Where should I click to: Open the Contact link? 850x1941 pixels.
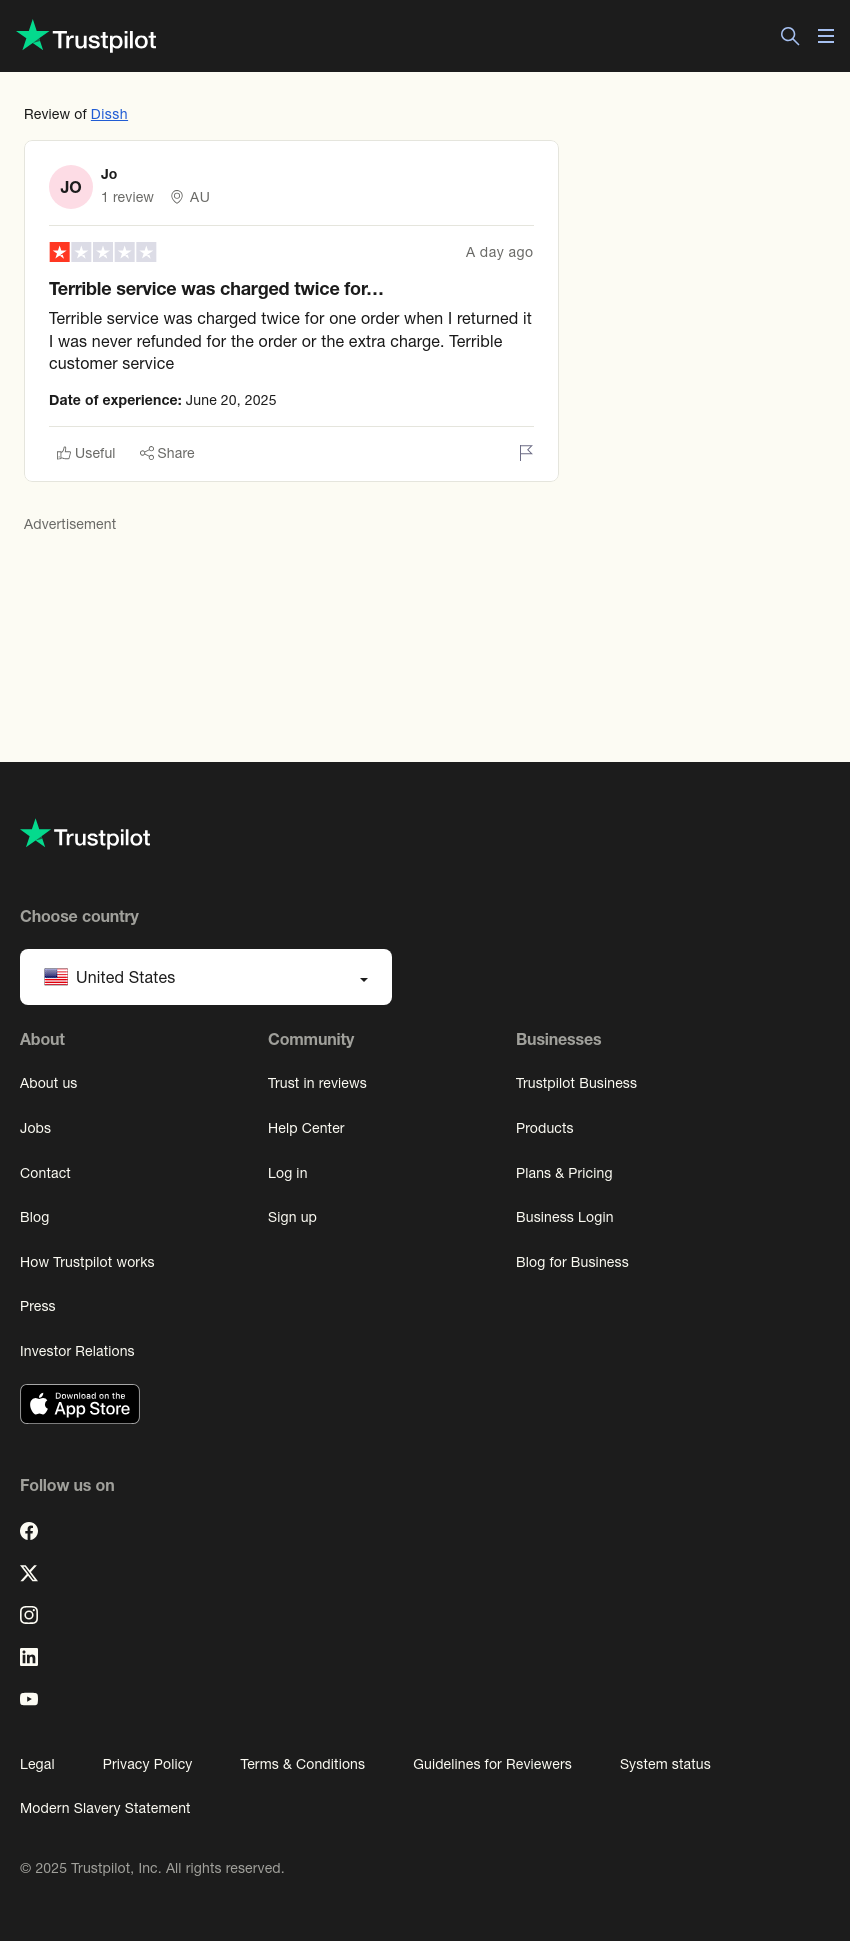[45, 1173]
